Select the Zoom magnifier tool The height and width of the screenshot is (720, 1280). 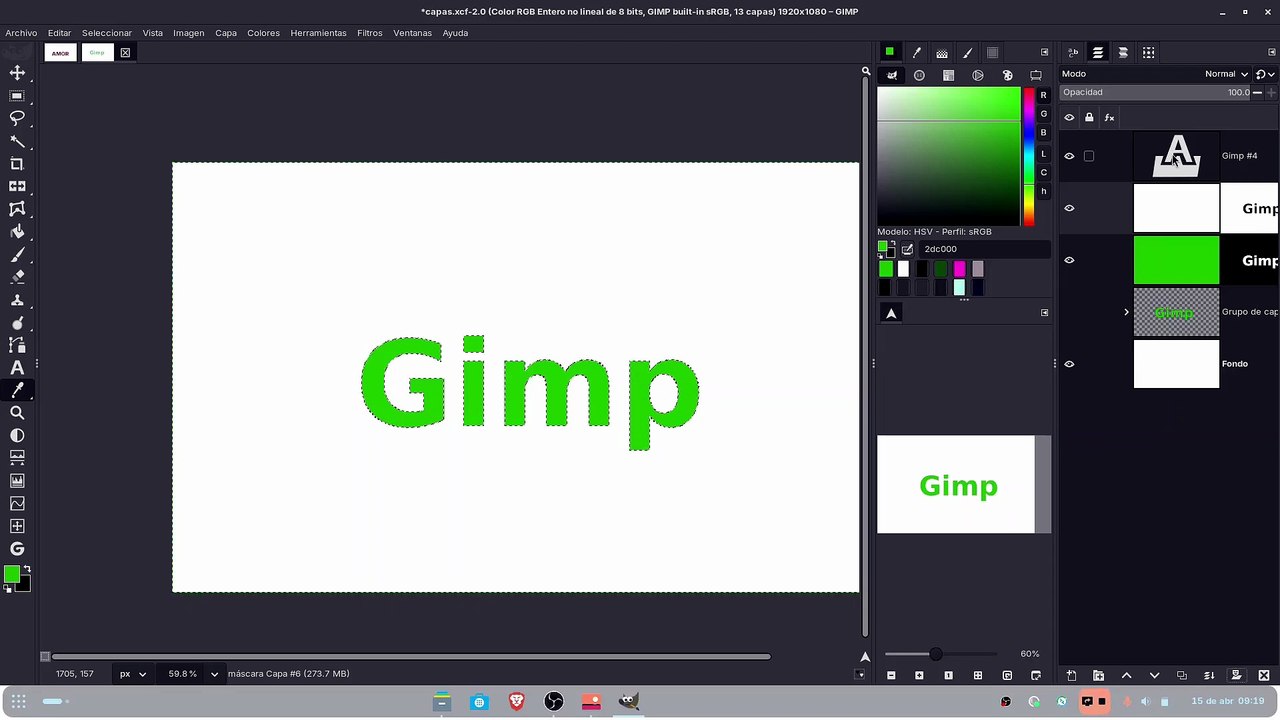click(17, 413)
